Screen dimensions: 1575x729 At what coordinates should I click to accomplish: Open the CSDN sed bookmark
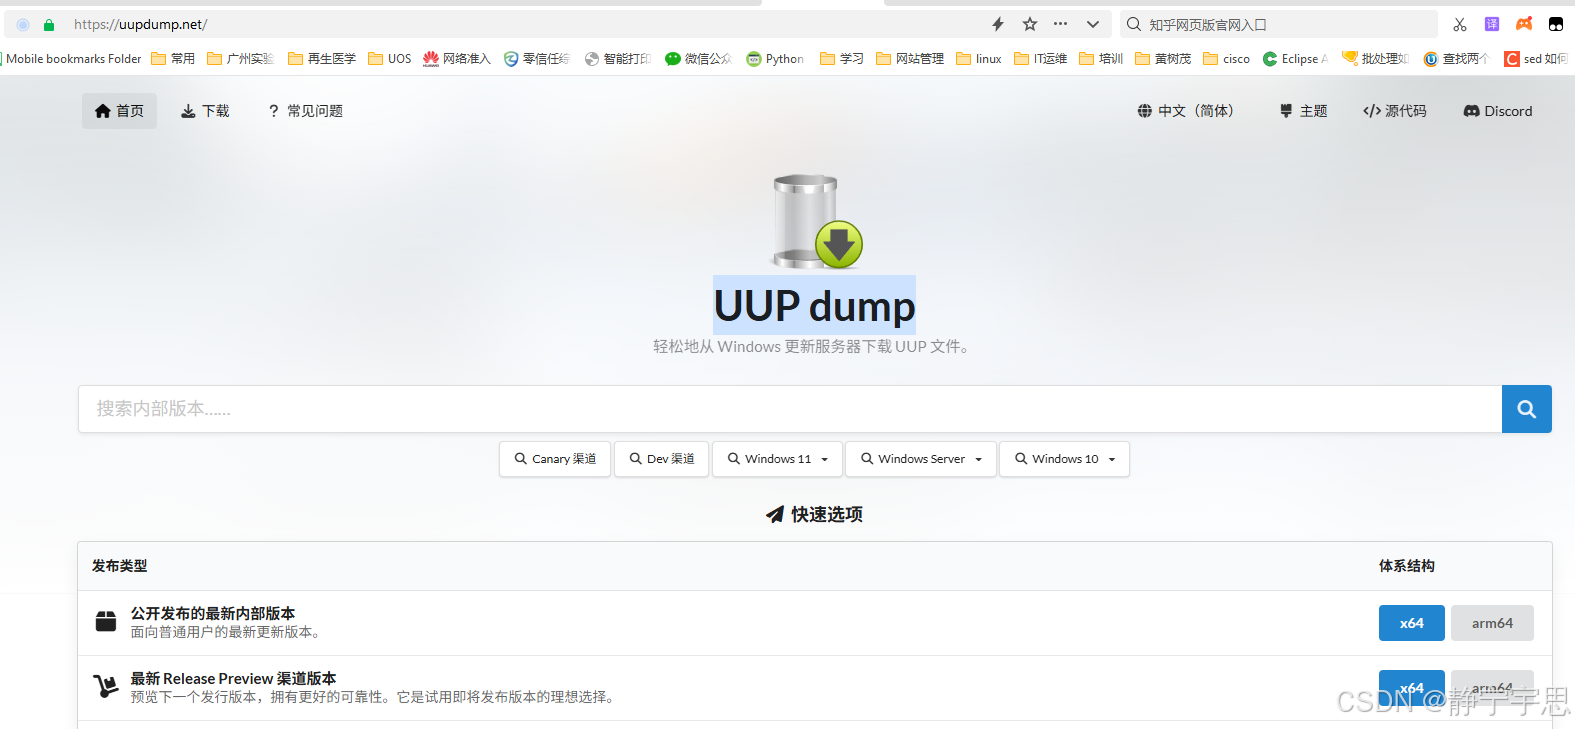[1537, 59]
